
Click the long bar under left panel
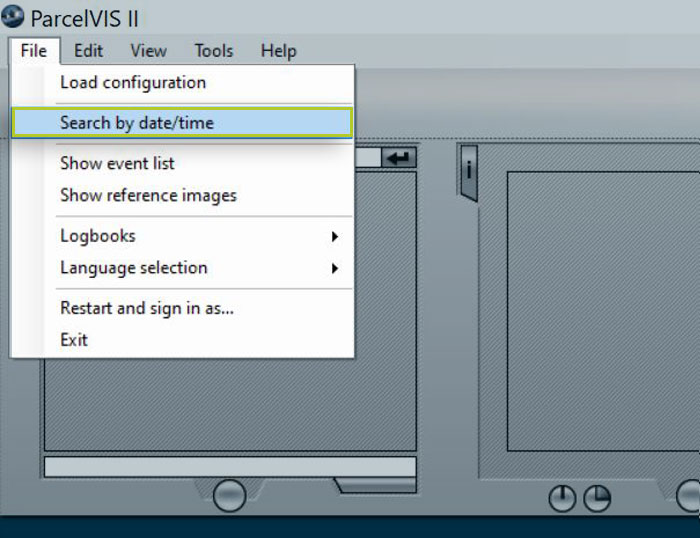click(230, 467)
